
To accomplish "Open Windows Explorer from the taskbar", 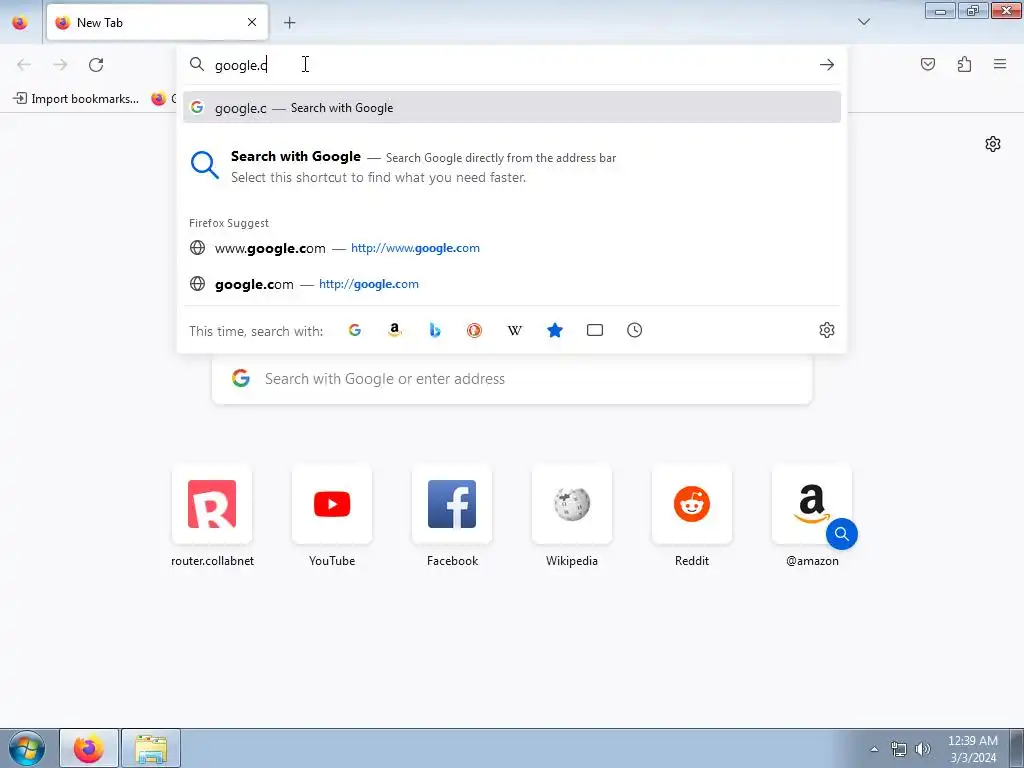I will 151,748.
